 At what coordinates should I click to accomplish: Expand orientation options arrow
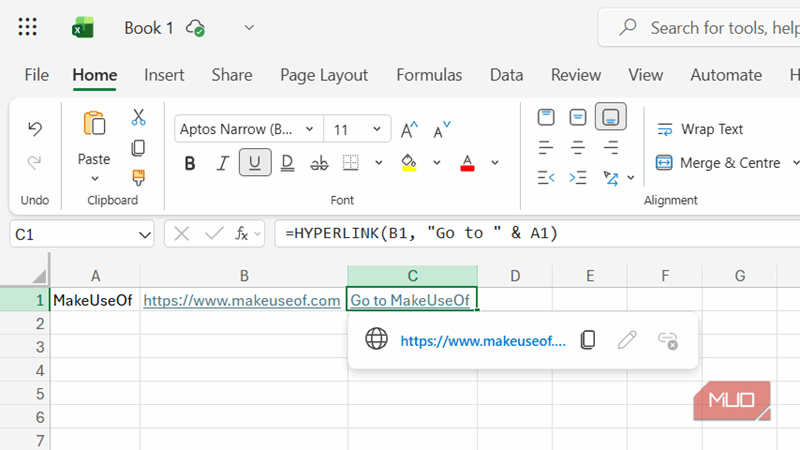pos(631,178)
